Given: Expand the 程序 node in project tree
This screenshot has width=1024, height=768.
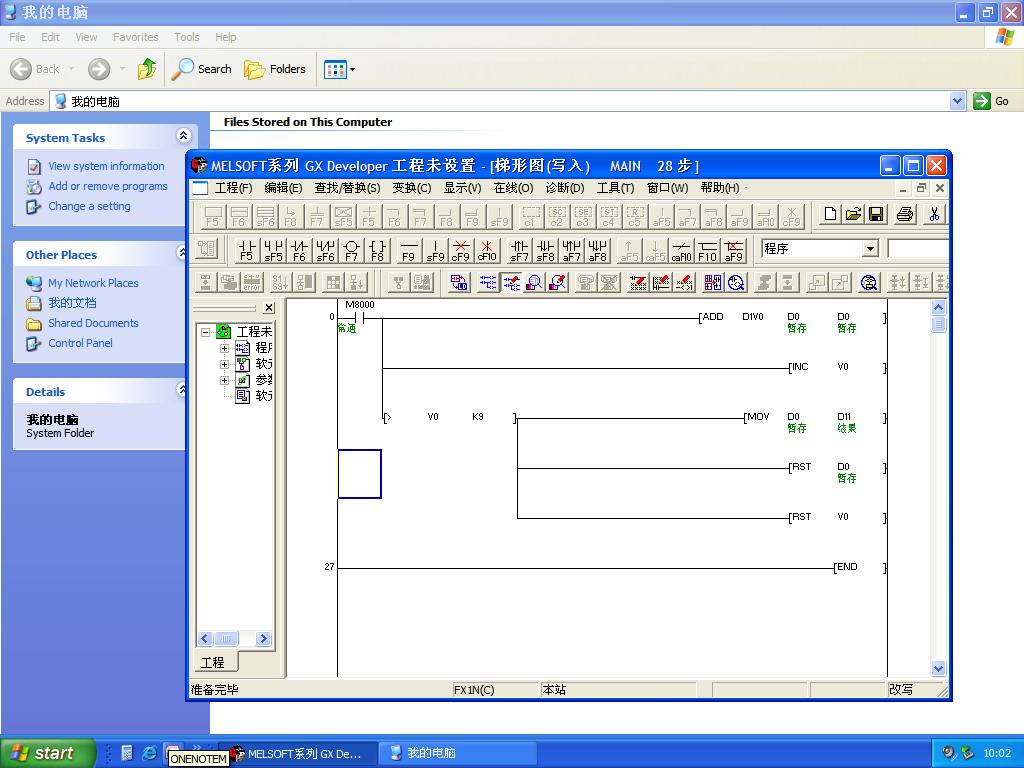Looking at the screenshot, I should point(224,348).
